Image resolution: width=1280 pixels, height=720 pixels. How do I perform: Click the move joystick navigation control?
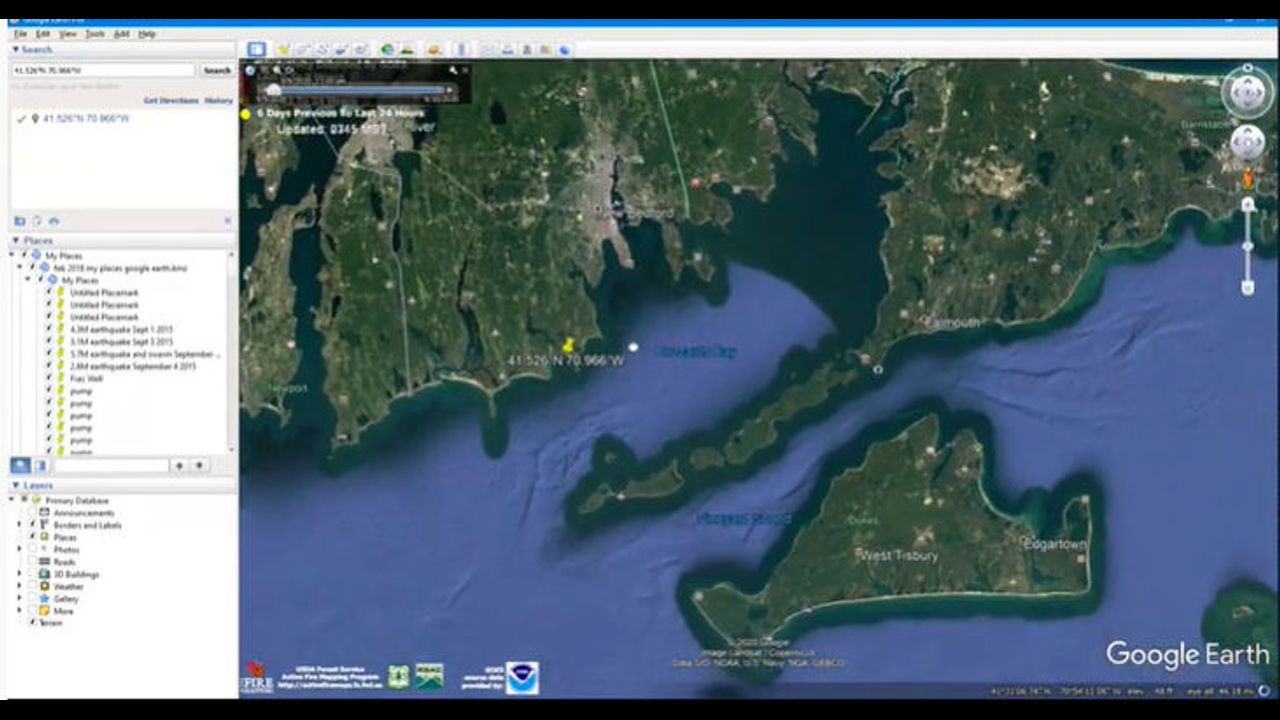click(1247, 143)
